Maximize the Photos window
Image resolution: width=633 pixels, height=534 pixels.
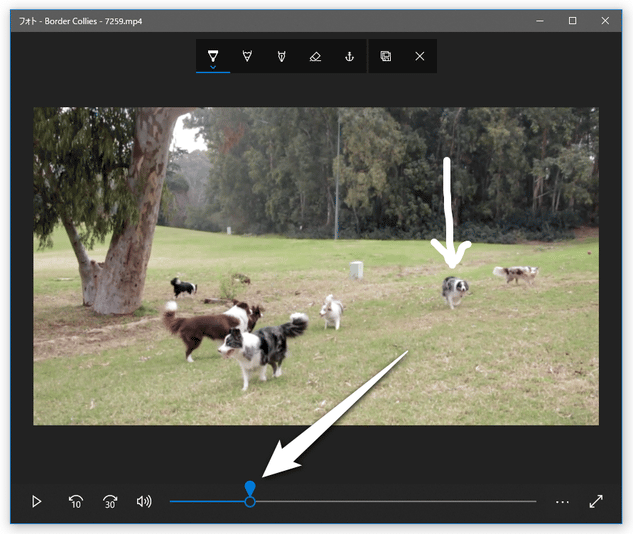pyautogui.click(x=572, y=20)
